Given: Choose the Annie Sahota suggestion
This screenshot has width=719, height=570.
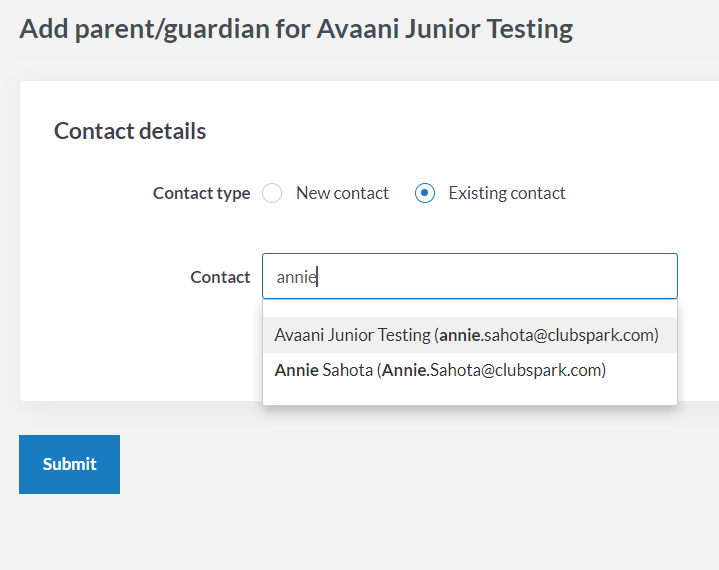Looking at the screenshot, I should coord(440,370).
